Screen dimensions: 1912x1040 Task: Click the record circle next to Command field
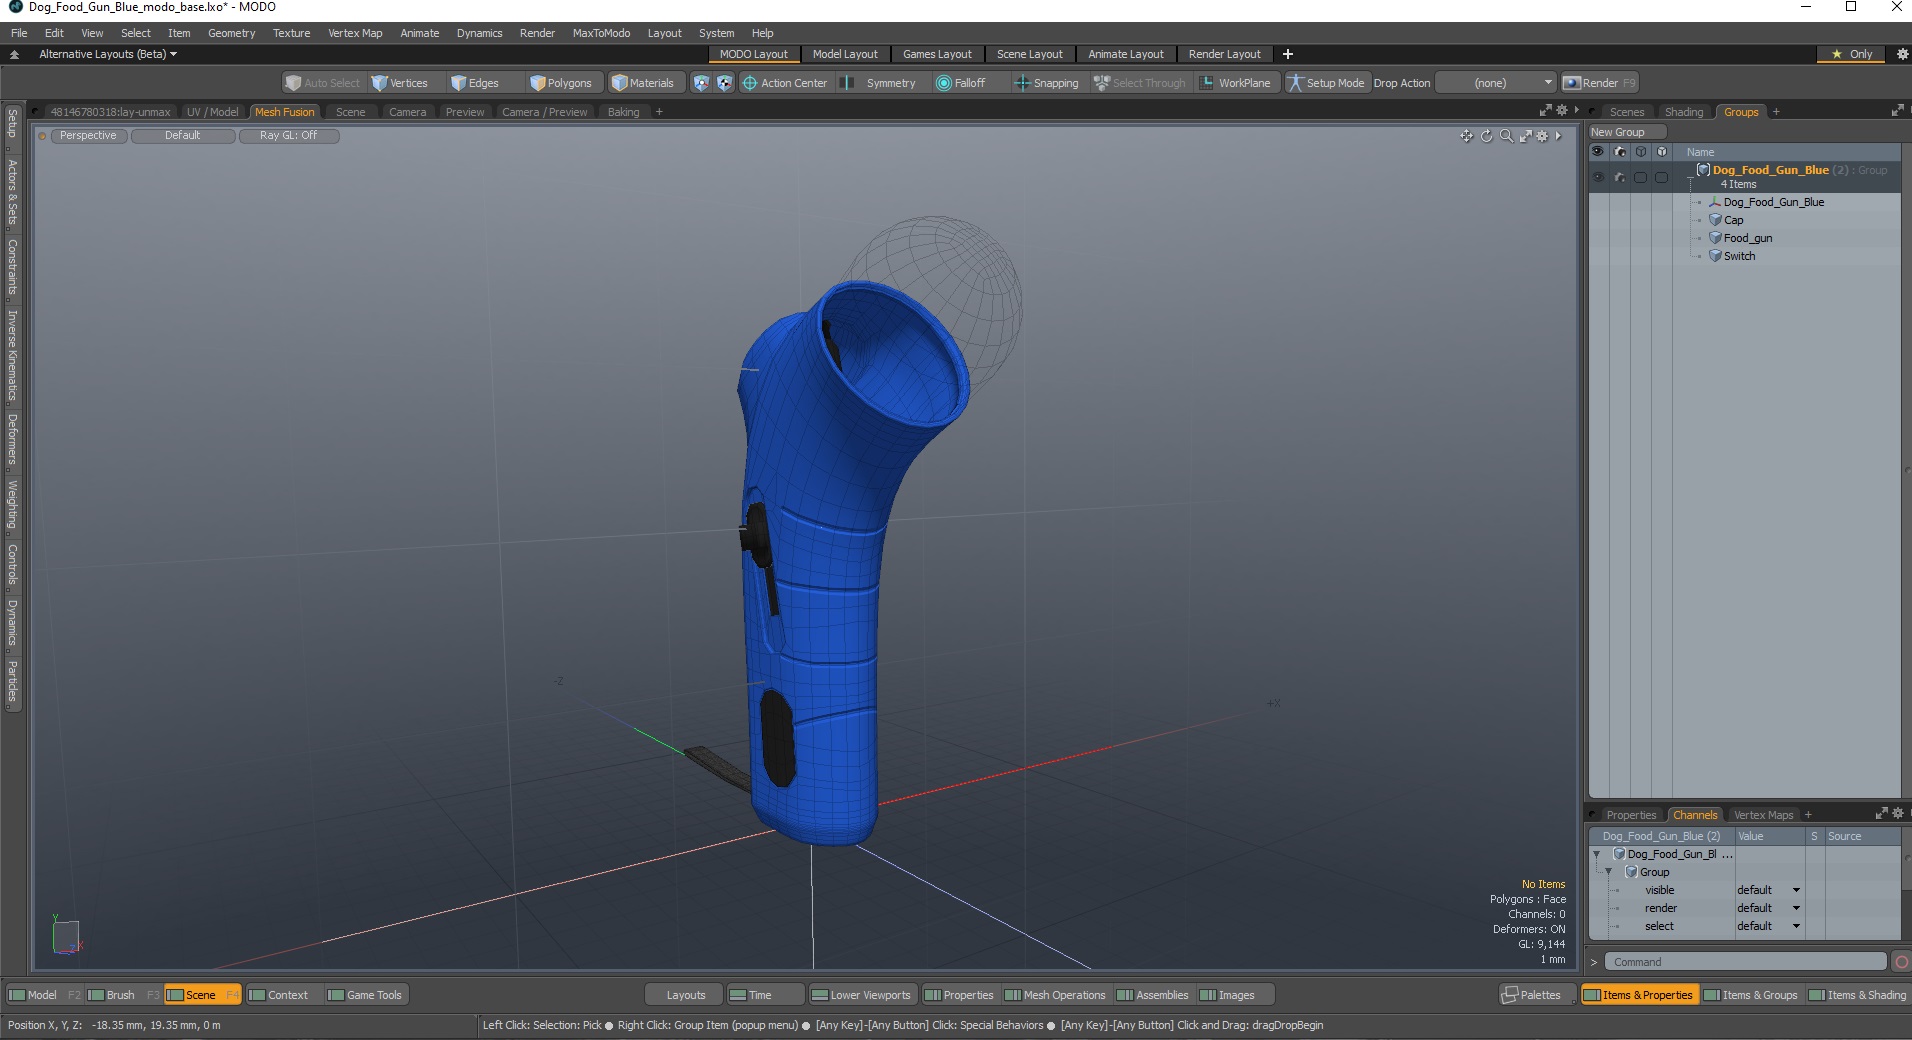pos(1901,962)
